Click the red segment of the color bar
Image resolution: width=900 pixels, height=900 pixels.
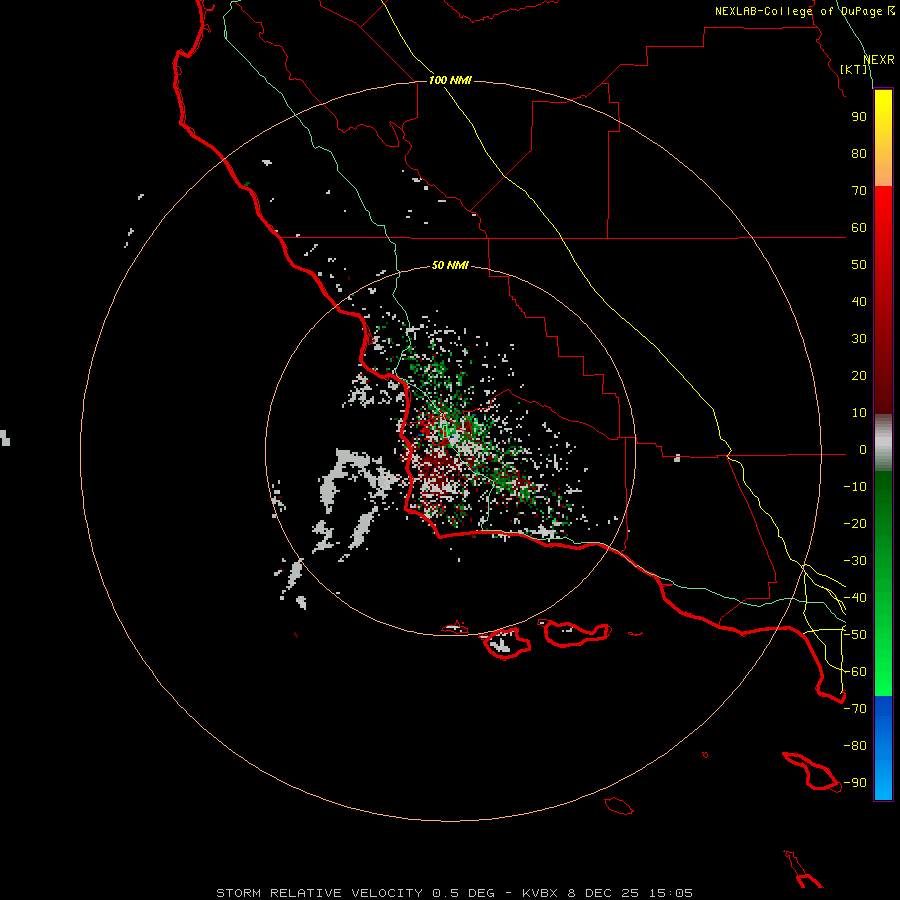point(883,300)
